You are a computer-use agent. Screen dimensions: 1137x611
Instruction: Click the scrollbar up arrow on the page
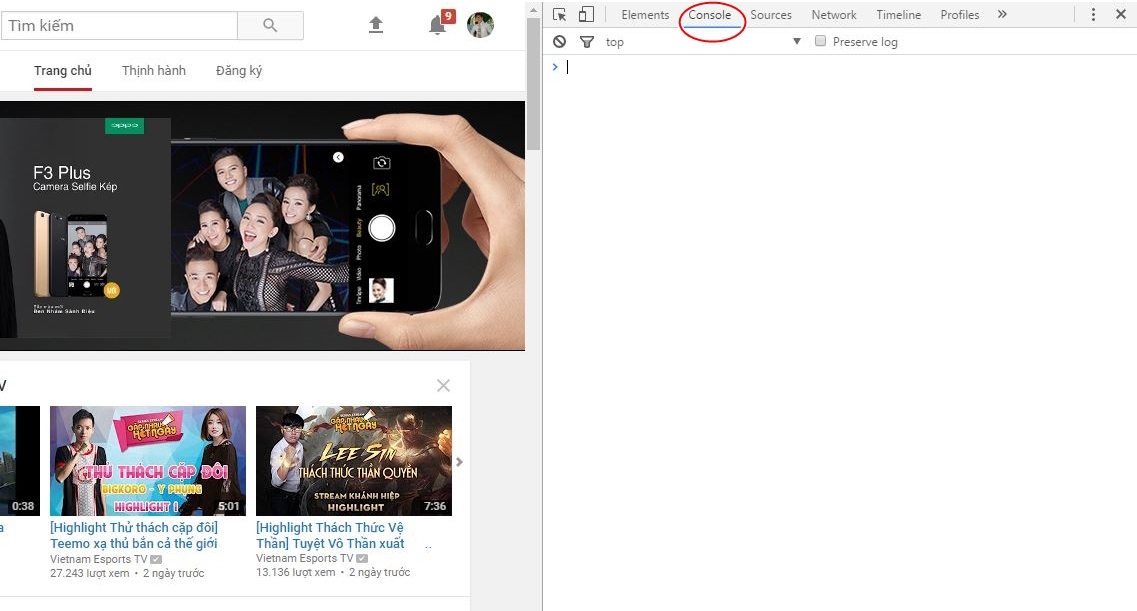coord(534,10)
